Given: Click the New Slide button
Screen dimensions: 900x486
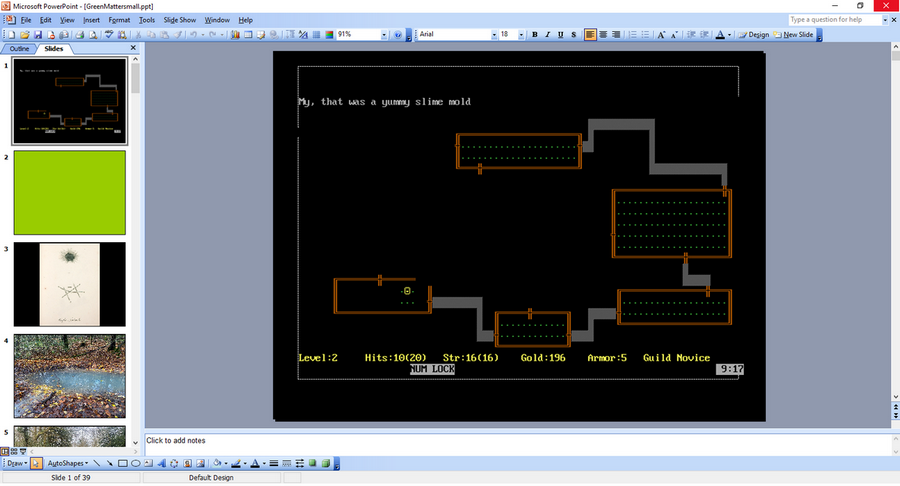Looking at the screenshot, I should [798, 34].
